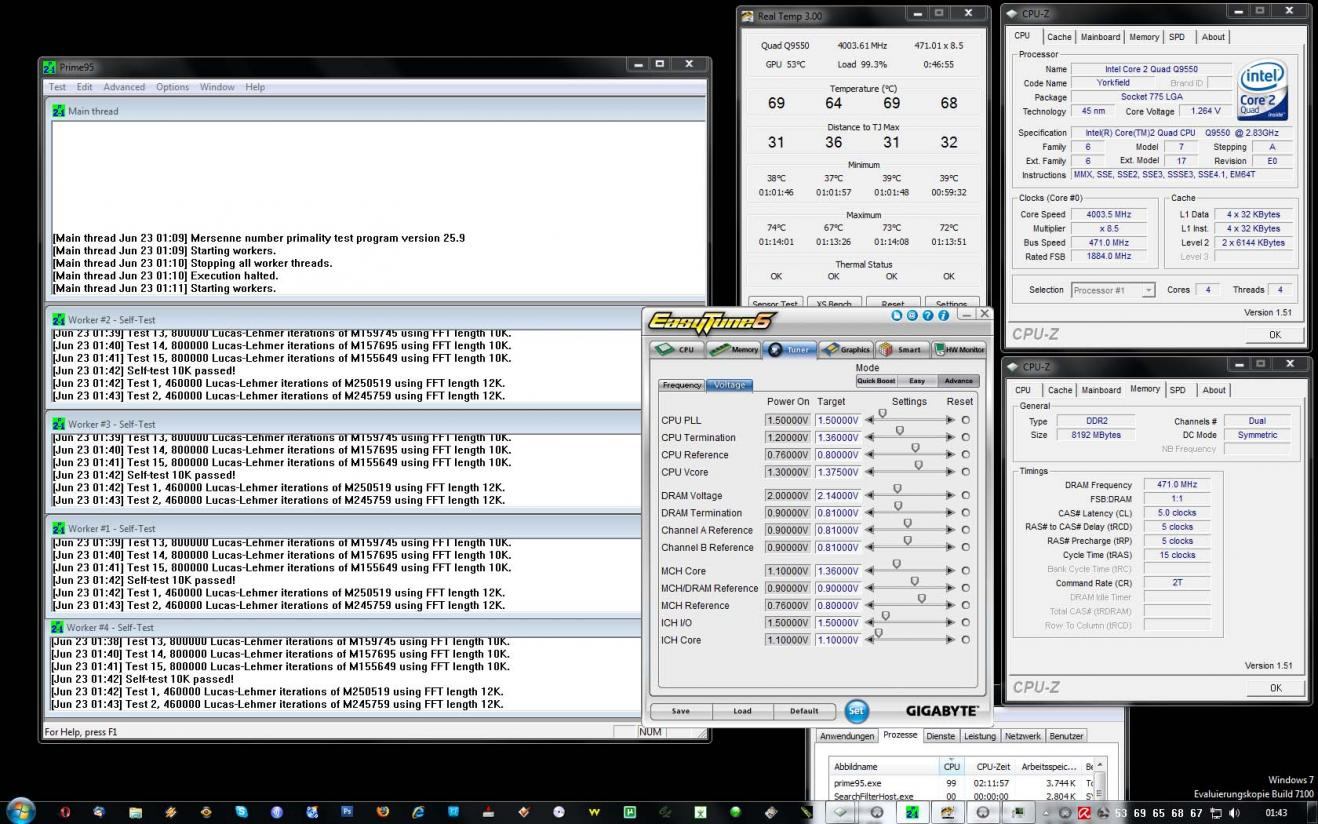This screenshot has width=1318, height=824.
Task: Open SPD tab in CPU-Z Processor window
Action: (1177, 37)
